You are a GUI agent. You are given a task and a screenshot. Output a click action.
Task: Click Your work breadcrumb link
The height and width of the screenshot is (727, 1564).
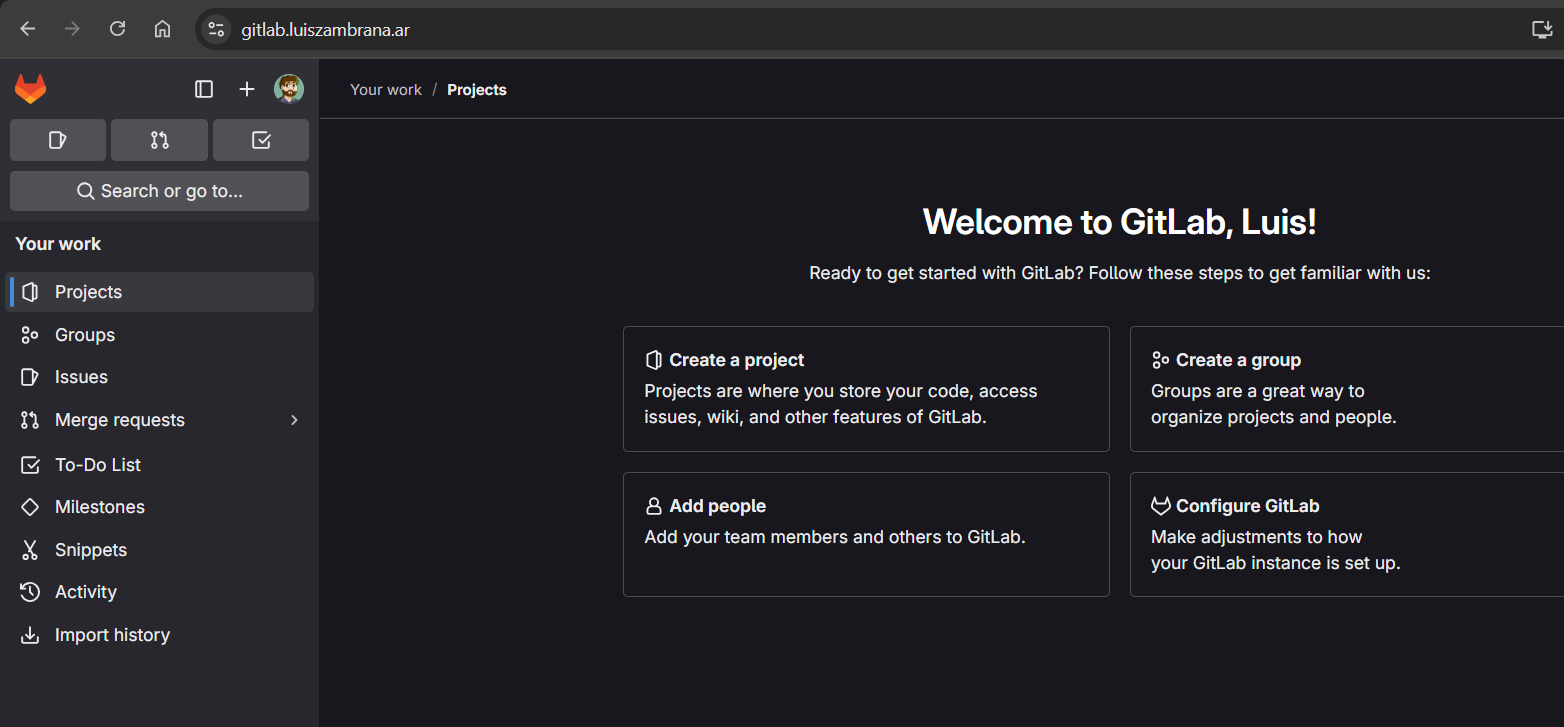pyautogui.click(x=386, y=90)
